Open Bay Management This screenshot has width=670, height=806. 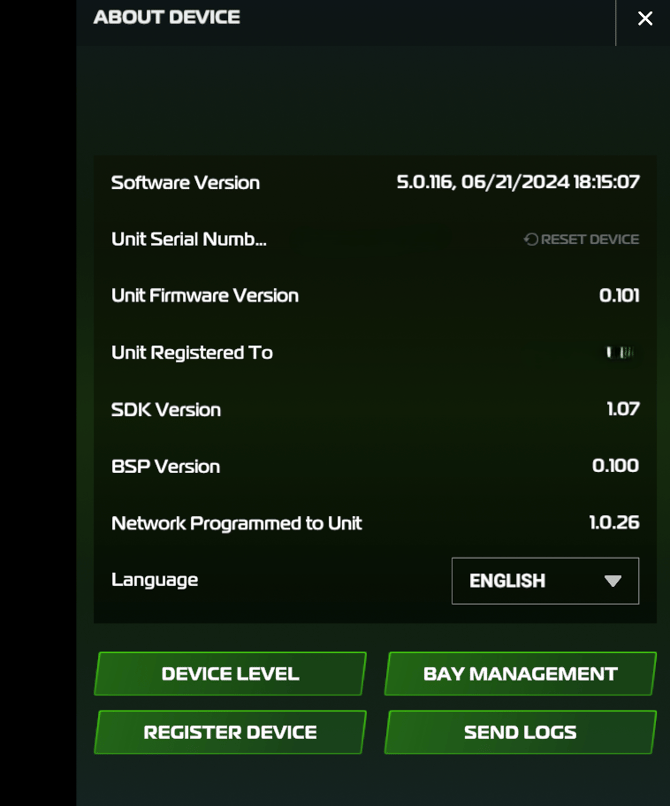click(520, 673)
